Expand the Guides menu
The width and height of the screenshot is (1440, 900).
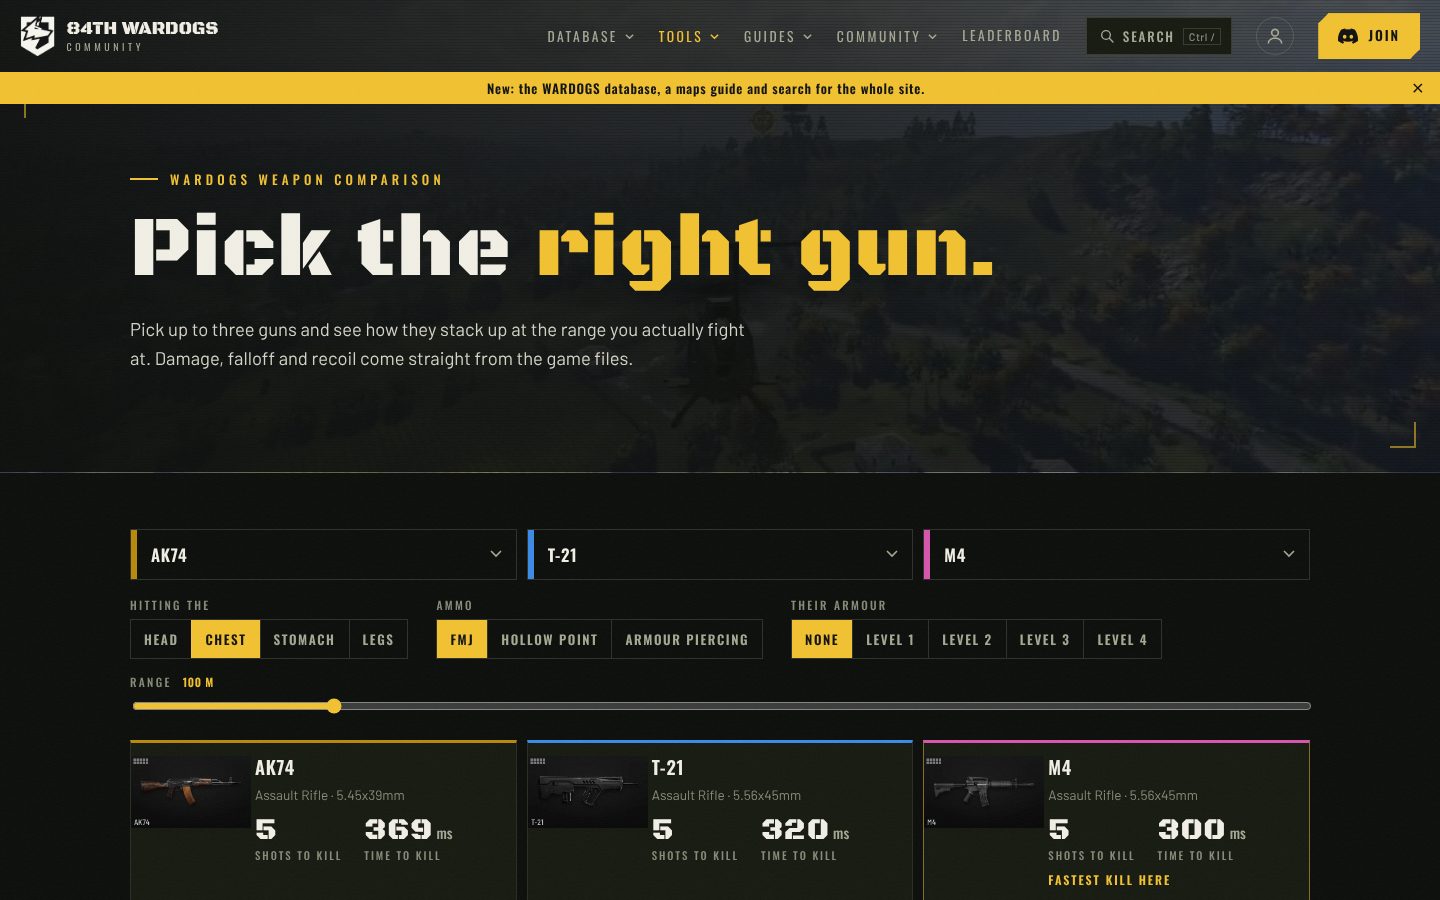[x=778, y=37]
